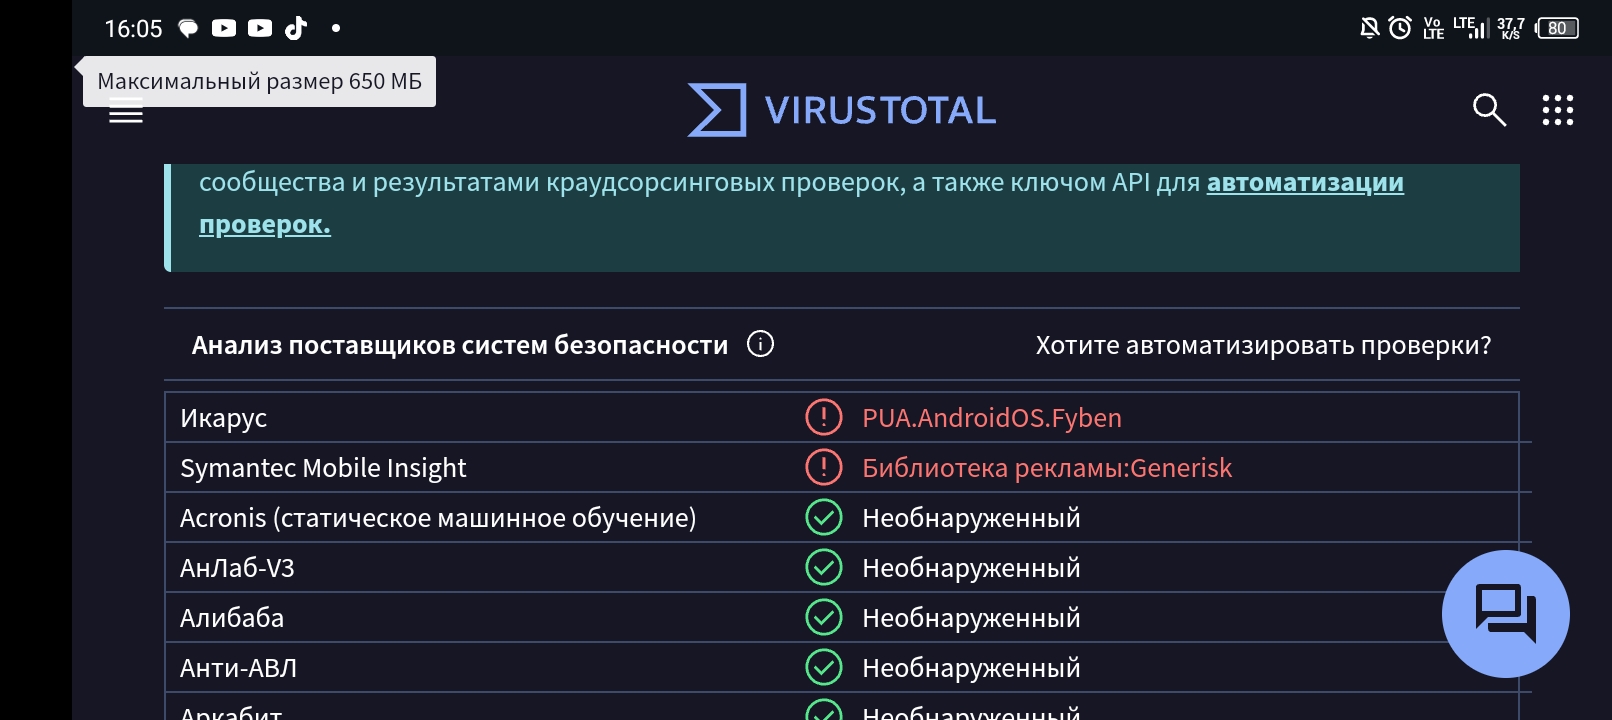The width and height of the screenshot is (1612, 720).
Task: Click the alert icon in the Икарус row
Action: coord(824,417)
